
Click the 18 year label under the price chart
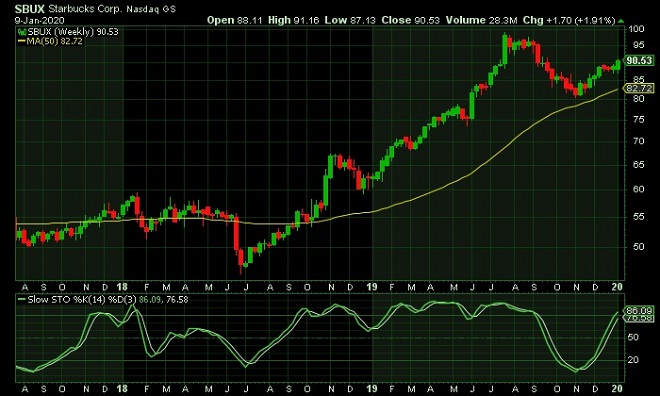pyautogui.click(x=122, y=287)
